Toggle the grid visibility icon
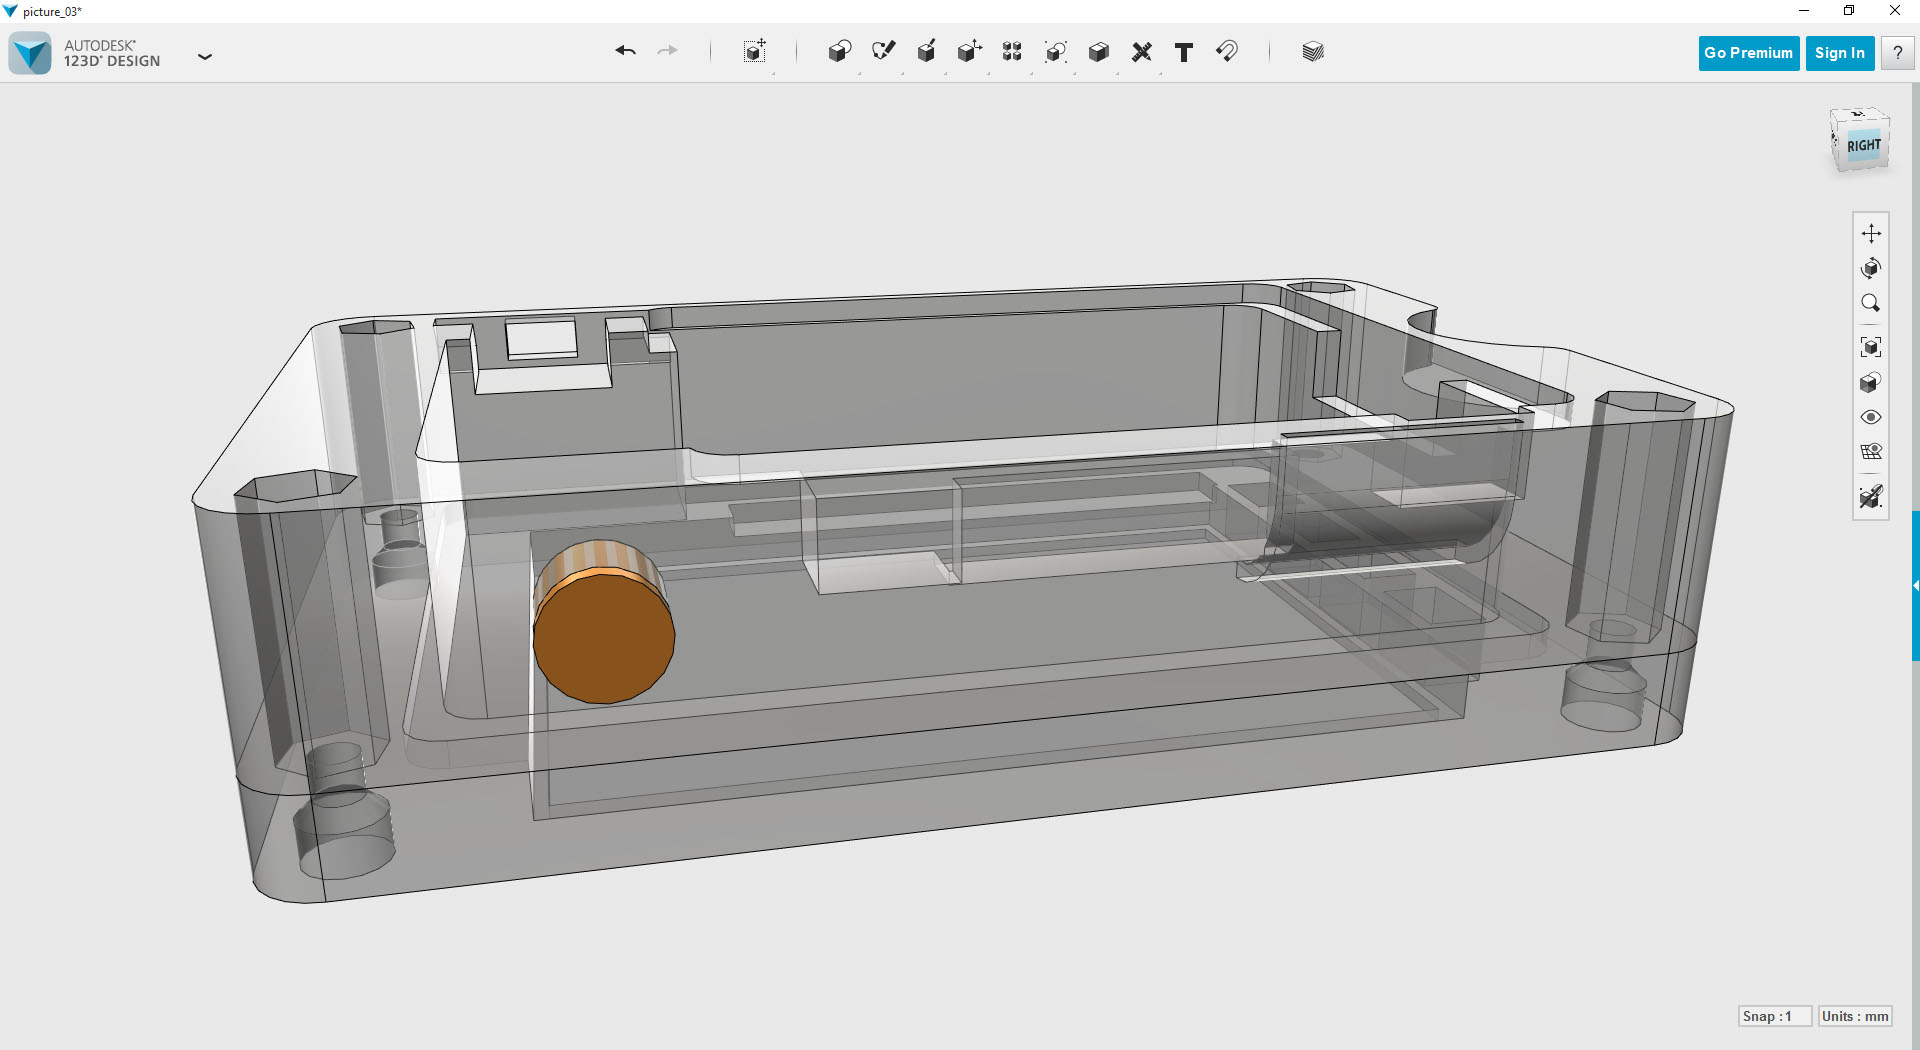The image size is (1920, 1050). (x=1871, y=452)
